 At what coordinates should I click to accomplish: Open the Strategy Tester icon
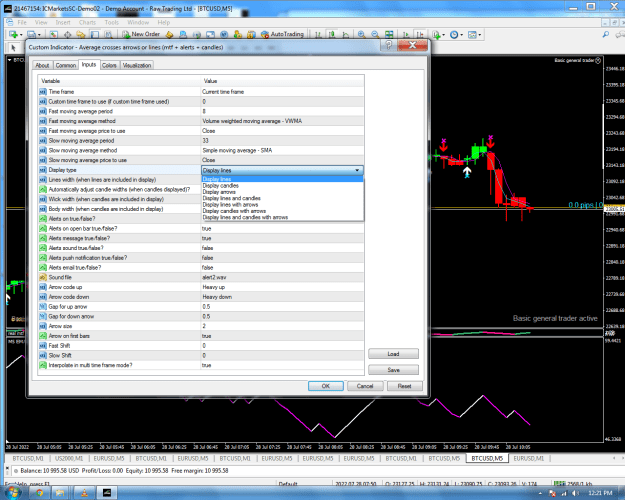coord(108,35)
